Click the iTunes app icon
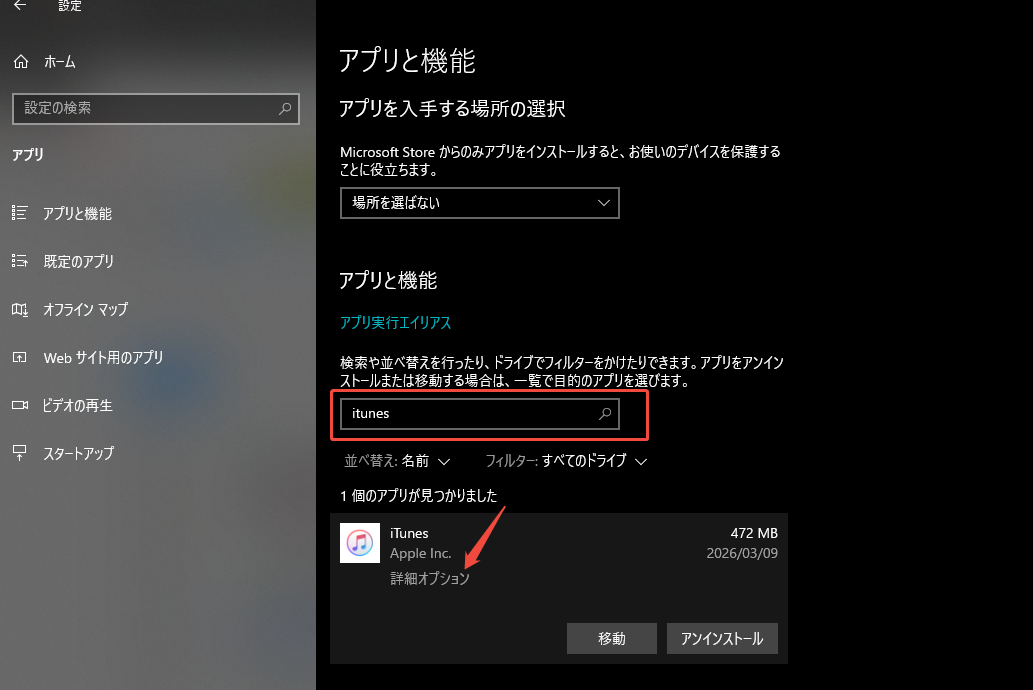The image size is (1033, 690). 360,543
